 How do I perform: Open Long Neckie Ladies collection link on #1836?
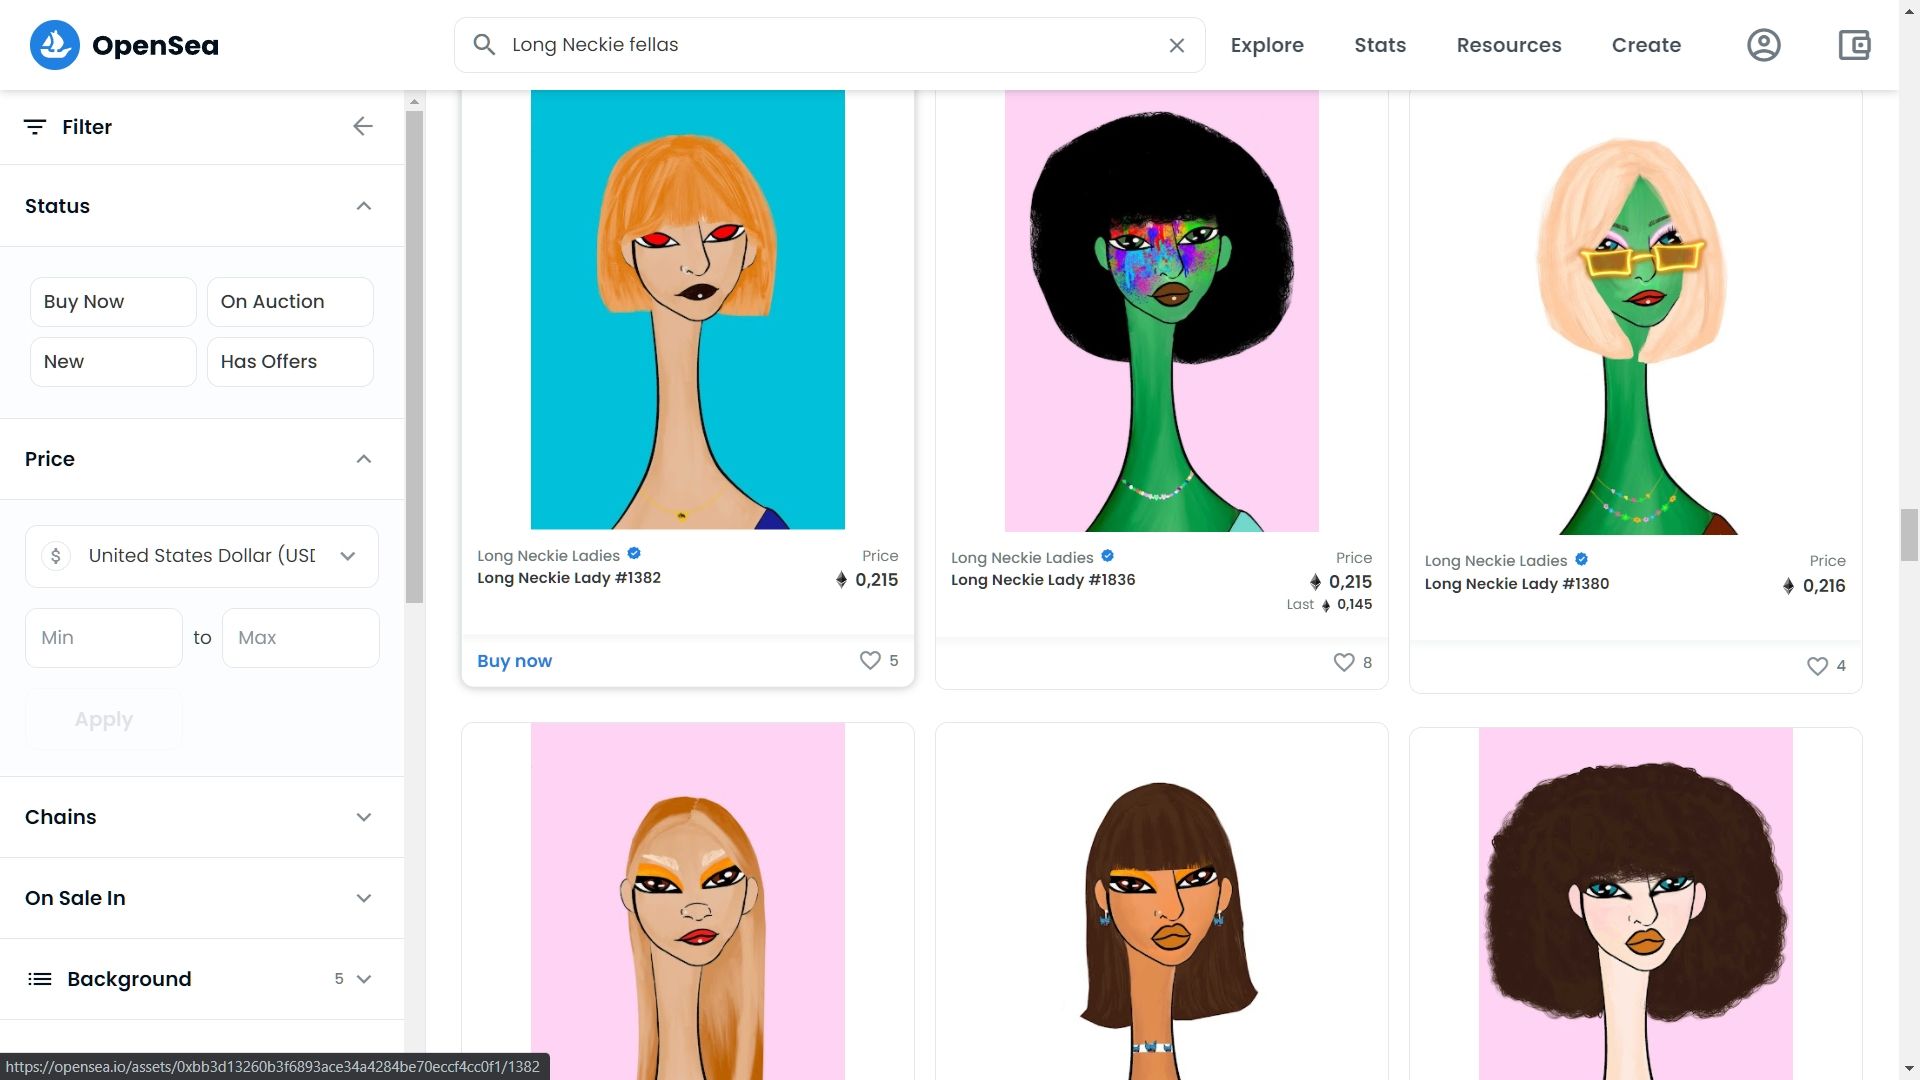pyautogui.click(x=1022, y=558)
